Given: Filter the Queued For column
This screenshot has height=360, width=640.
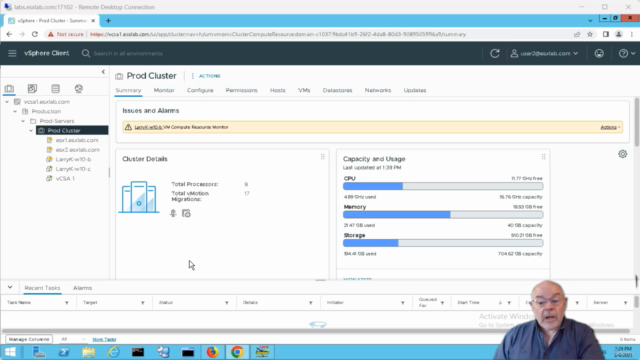Looking at the screenshot, I should point(442,303).
